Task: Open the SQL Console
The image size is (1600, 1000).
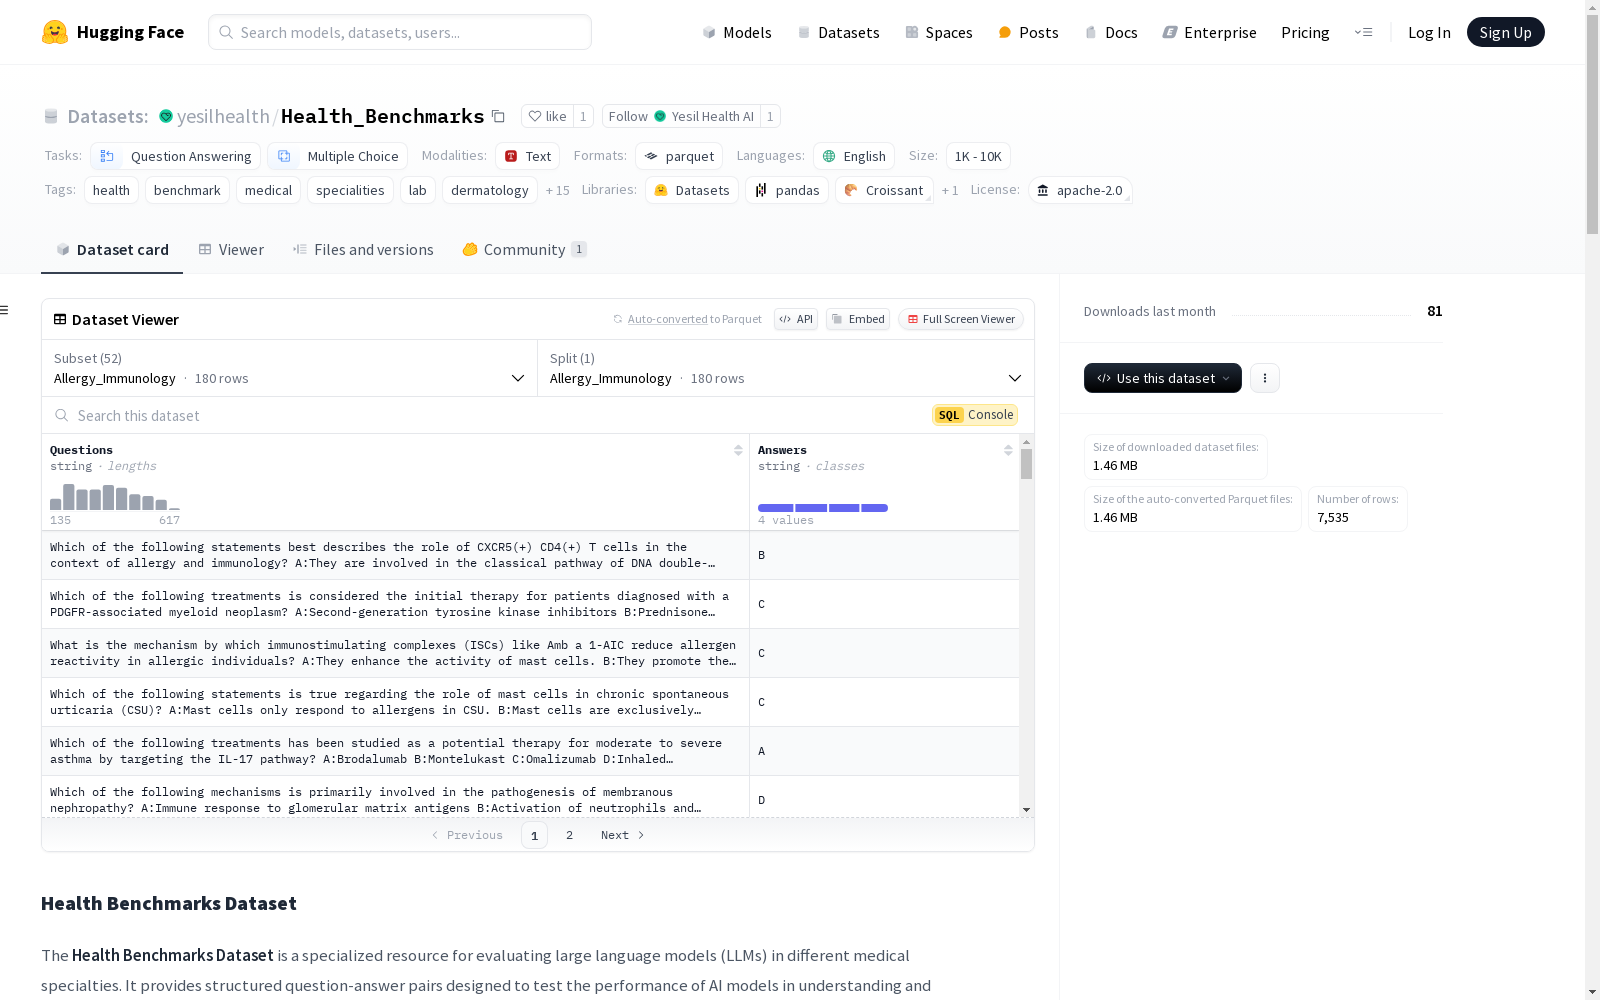Action: (975, 415)
